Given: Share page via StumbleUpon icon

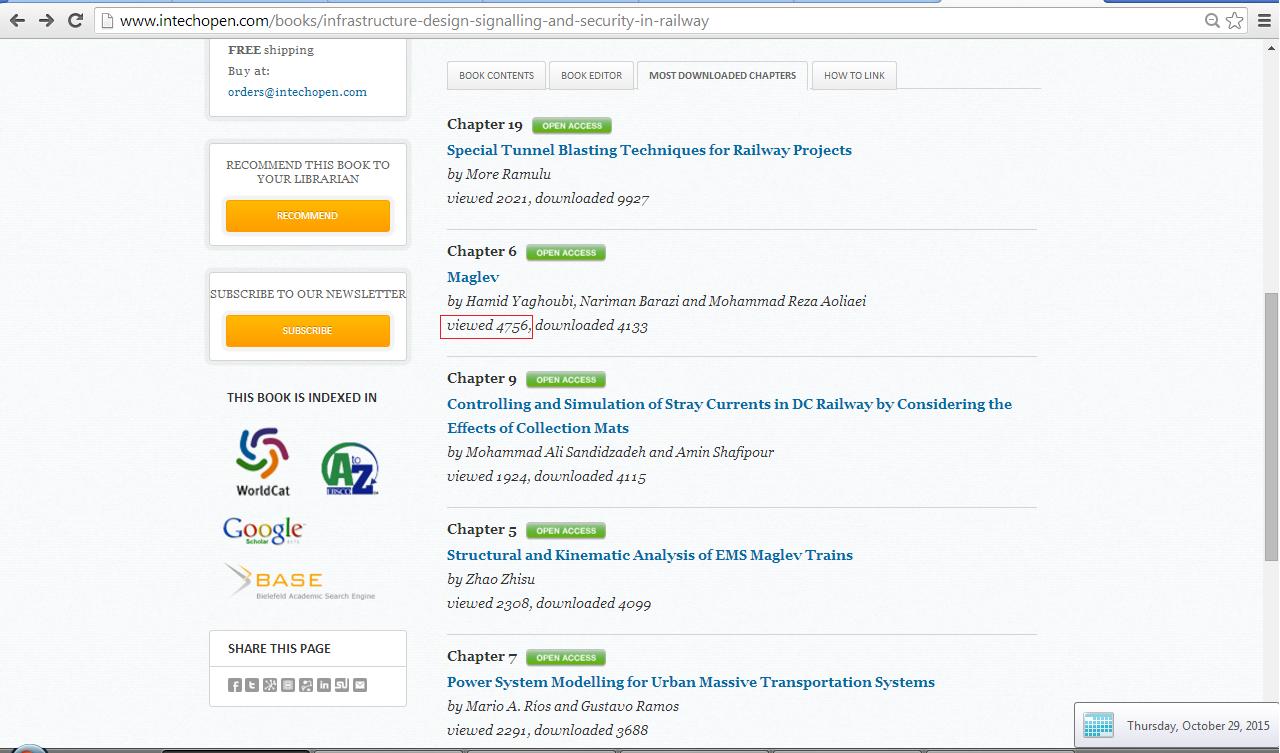Looking at the screenshot, I should pos(342,685).
